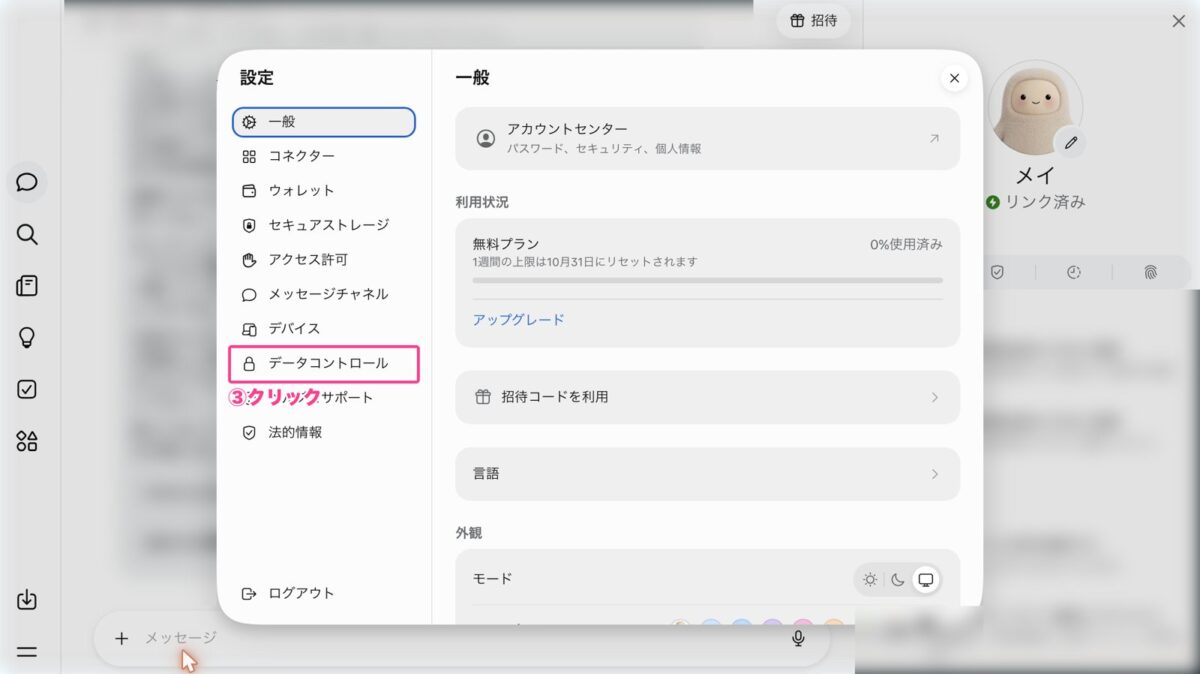Open the notebook icon in the left sidebar
Image resolution: width=1200 pixels, height=674 pixels.
[27, 286]
